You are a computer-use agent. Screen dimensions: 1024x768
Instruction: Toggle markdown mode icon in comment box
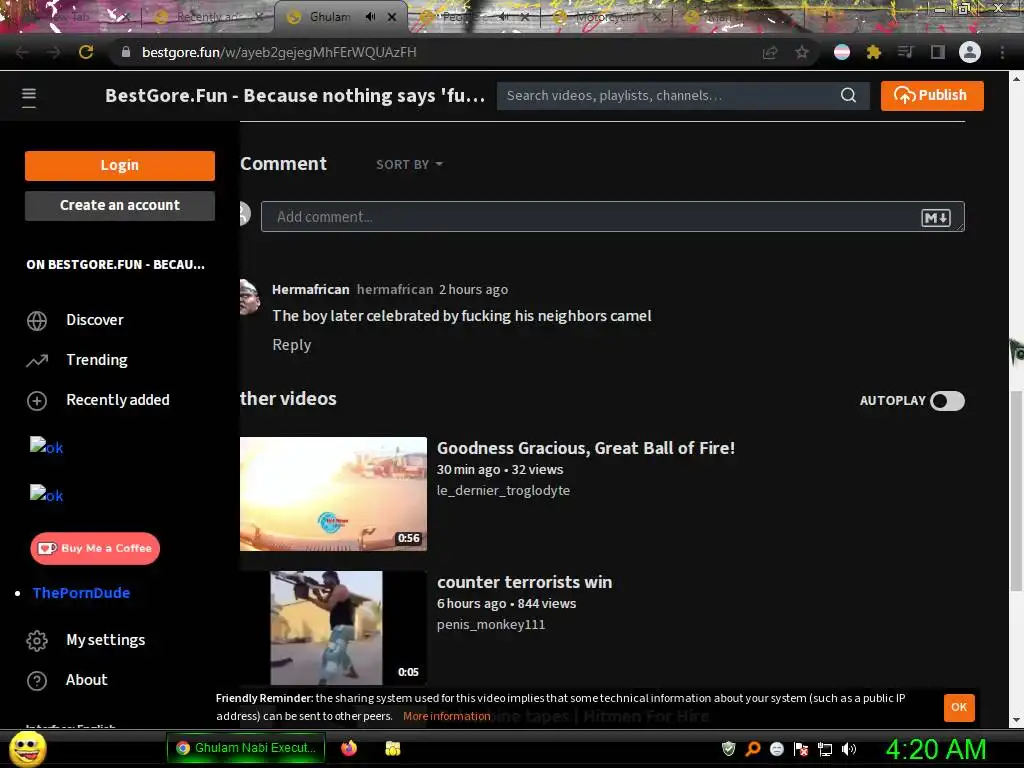click(x=935, y=217)
